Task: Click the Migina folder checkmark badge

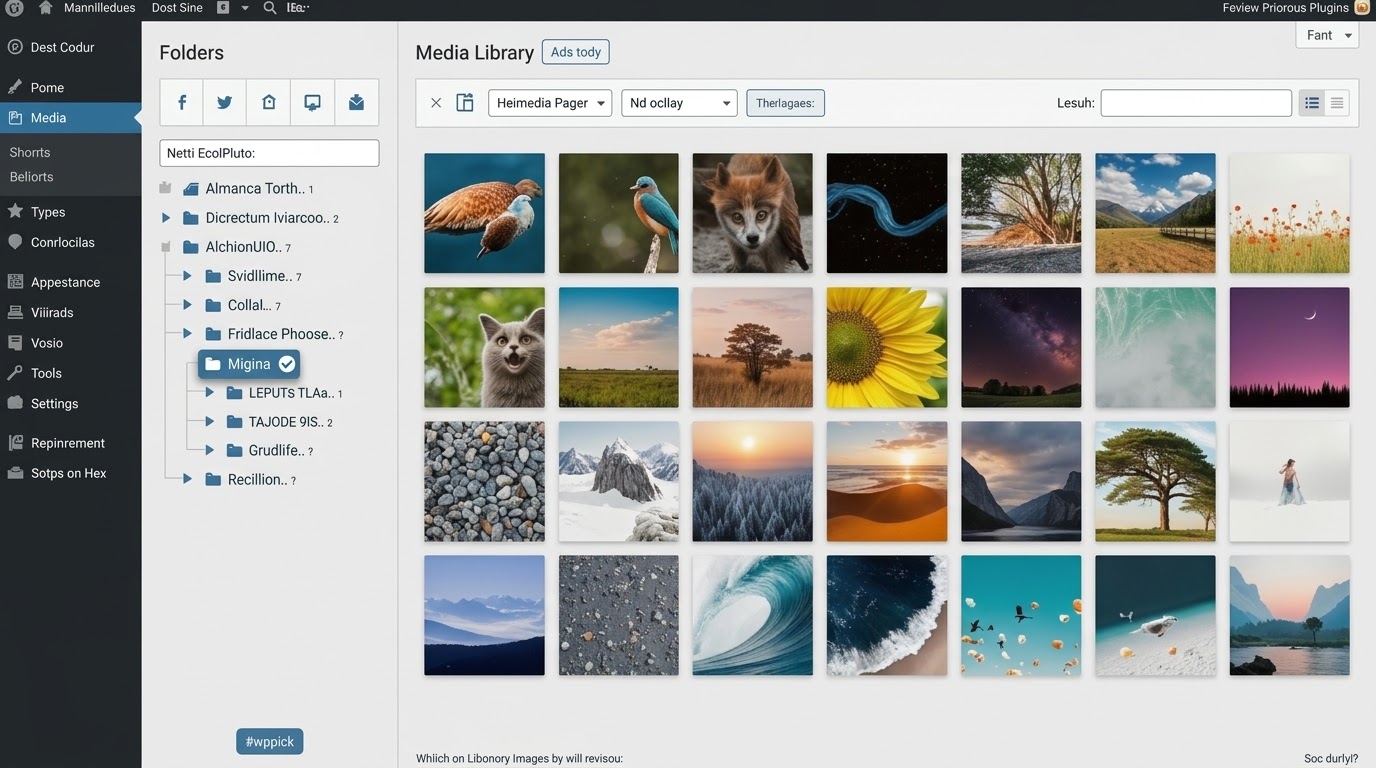Action: tap(287, 364)
